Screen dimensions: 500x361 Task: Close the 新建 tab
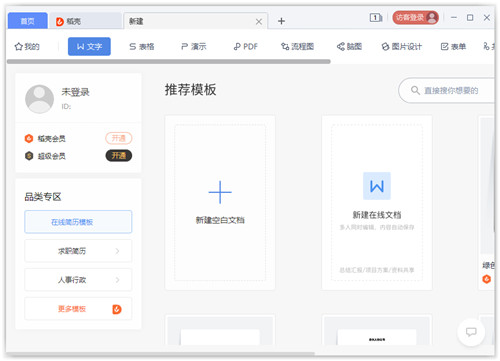(259, 22)
